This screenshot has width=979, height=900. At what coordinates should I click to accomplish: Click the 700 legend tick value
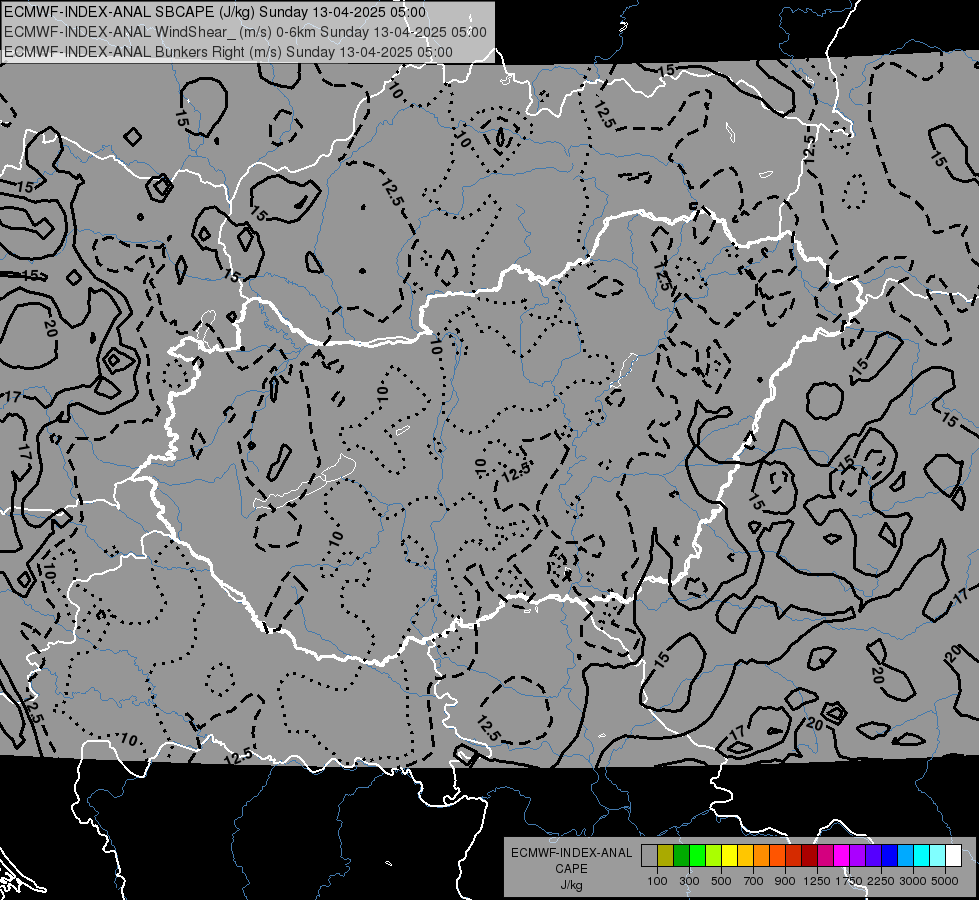coord(754,881)
